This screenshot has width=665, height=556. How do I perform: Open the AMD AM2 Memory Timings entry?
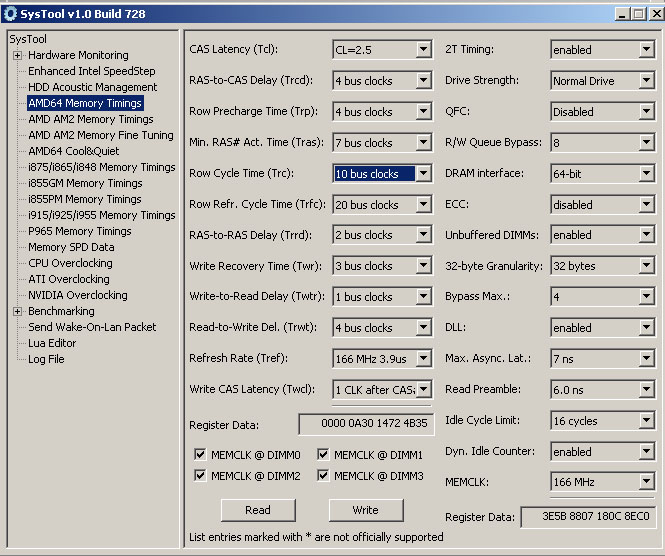[x=91, y=119]
